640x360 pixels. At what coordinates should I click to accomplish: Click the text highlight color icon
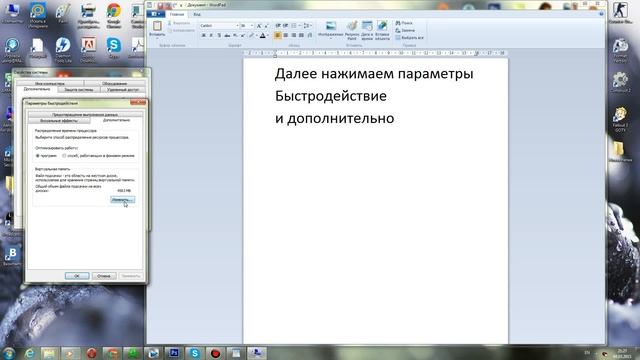point(252,36)
